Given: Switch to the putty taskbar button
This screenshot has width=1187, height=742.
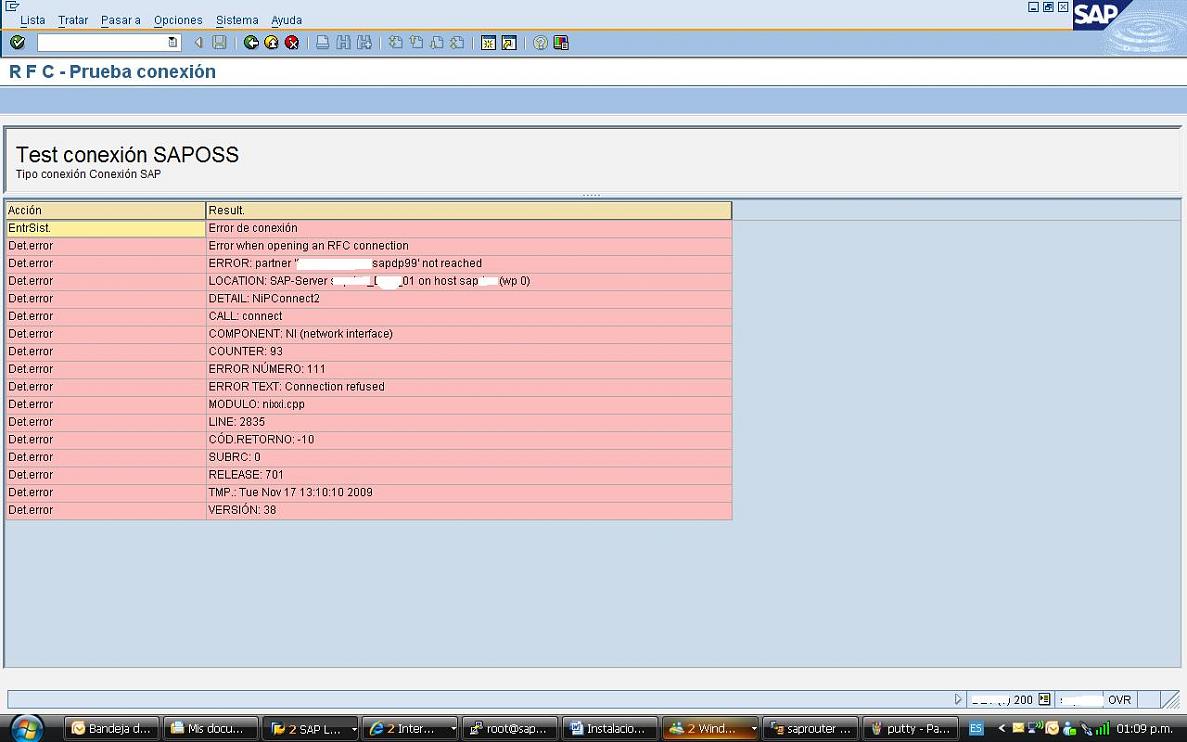Looking at the screenshot, I should tap(909, 729).
